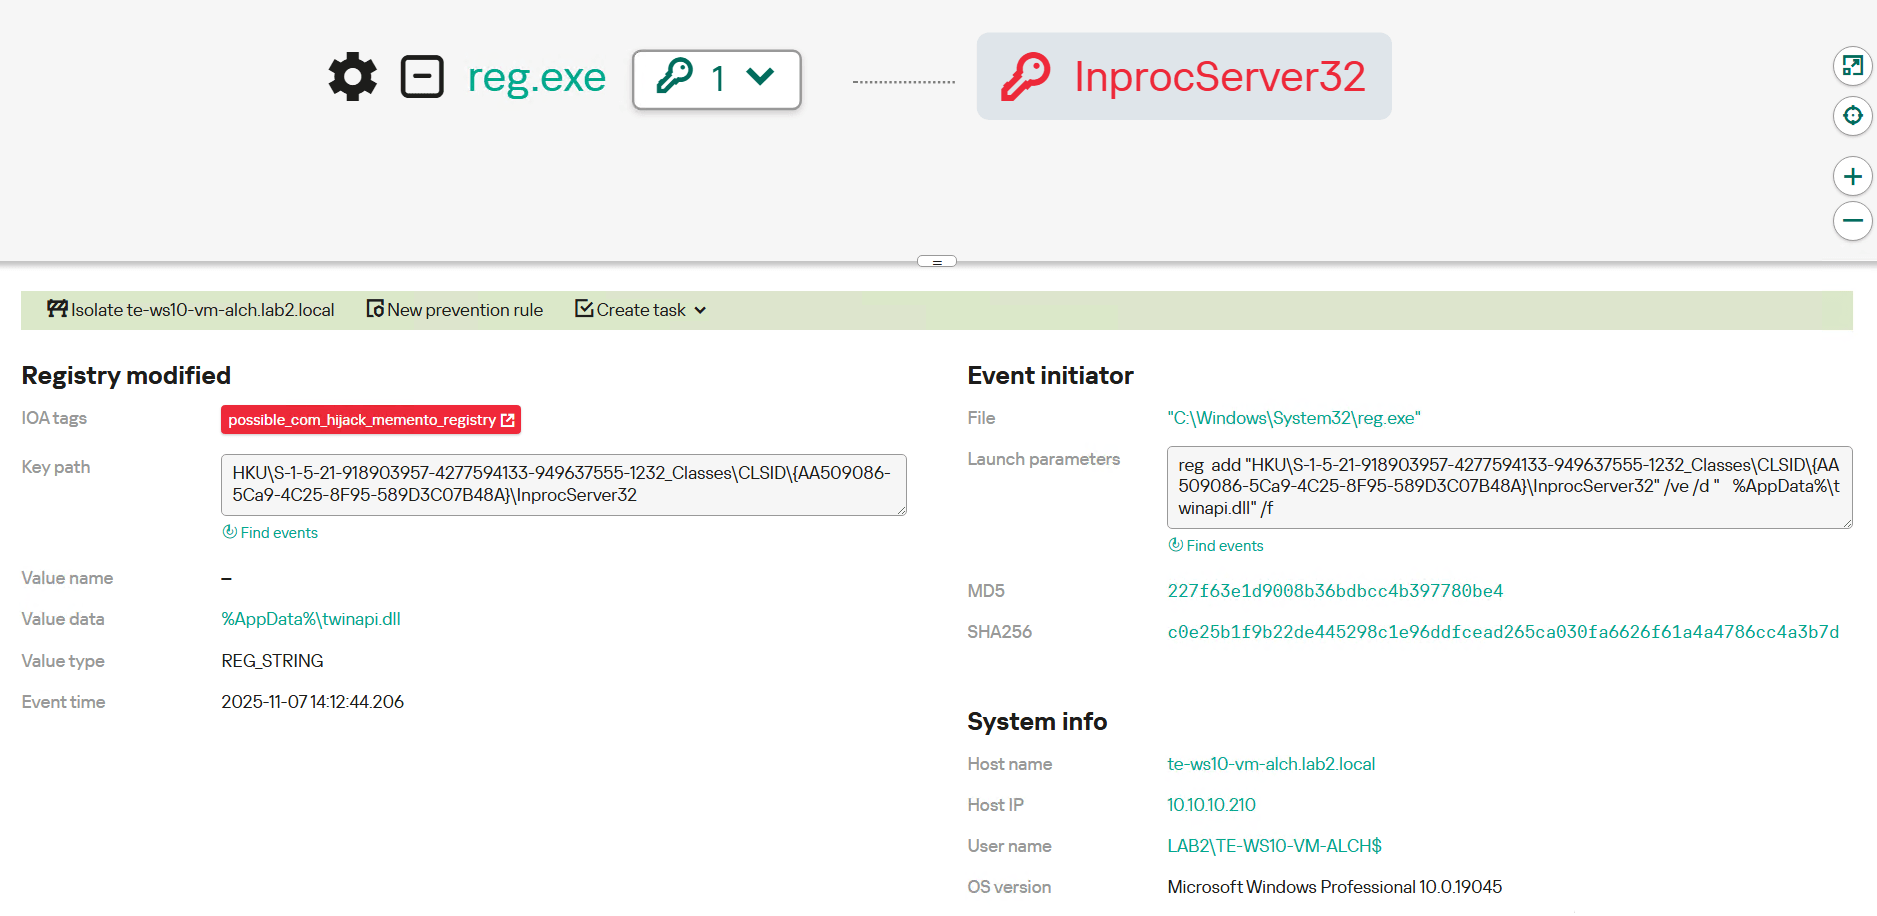Click the MD5 hash value

click(1334, 591)
